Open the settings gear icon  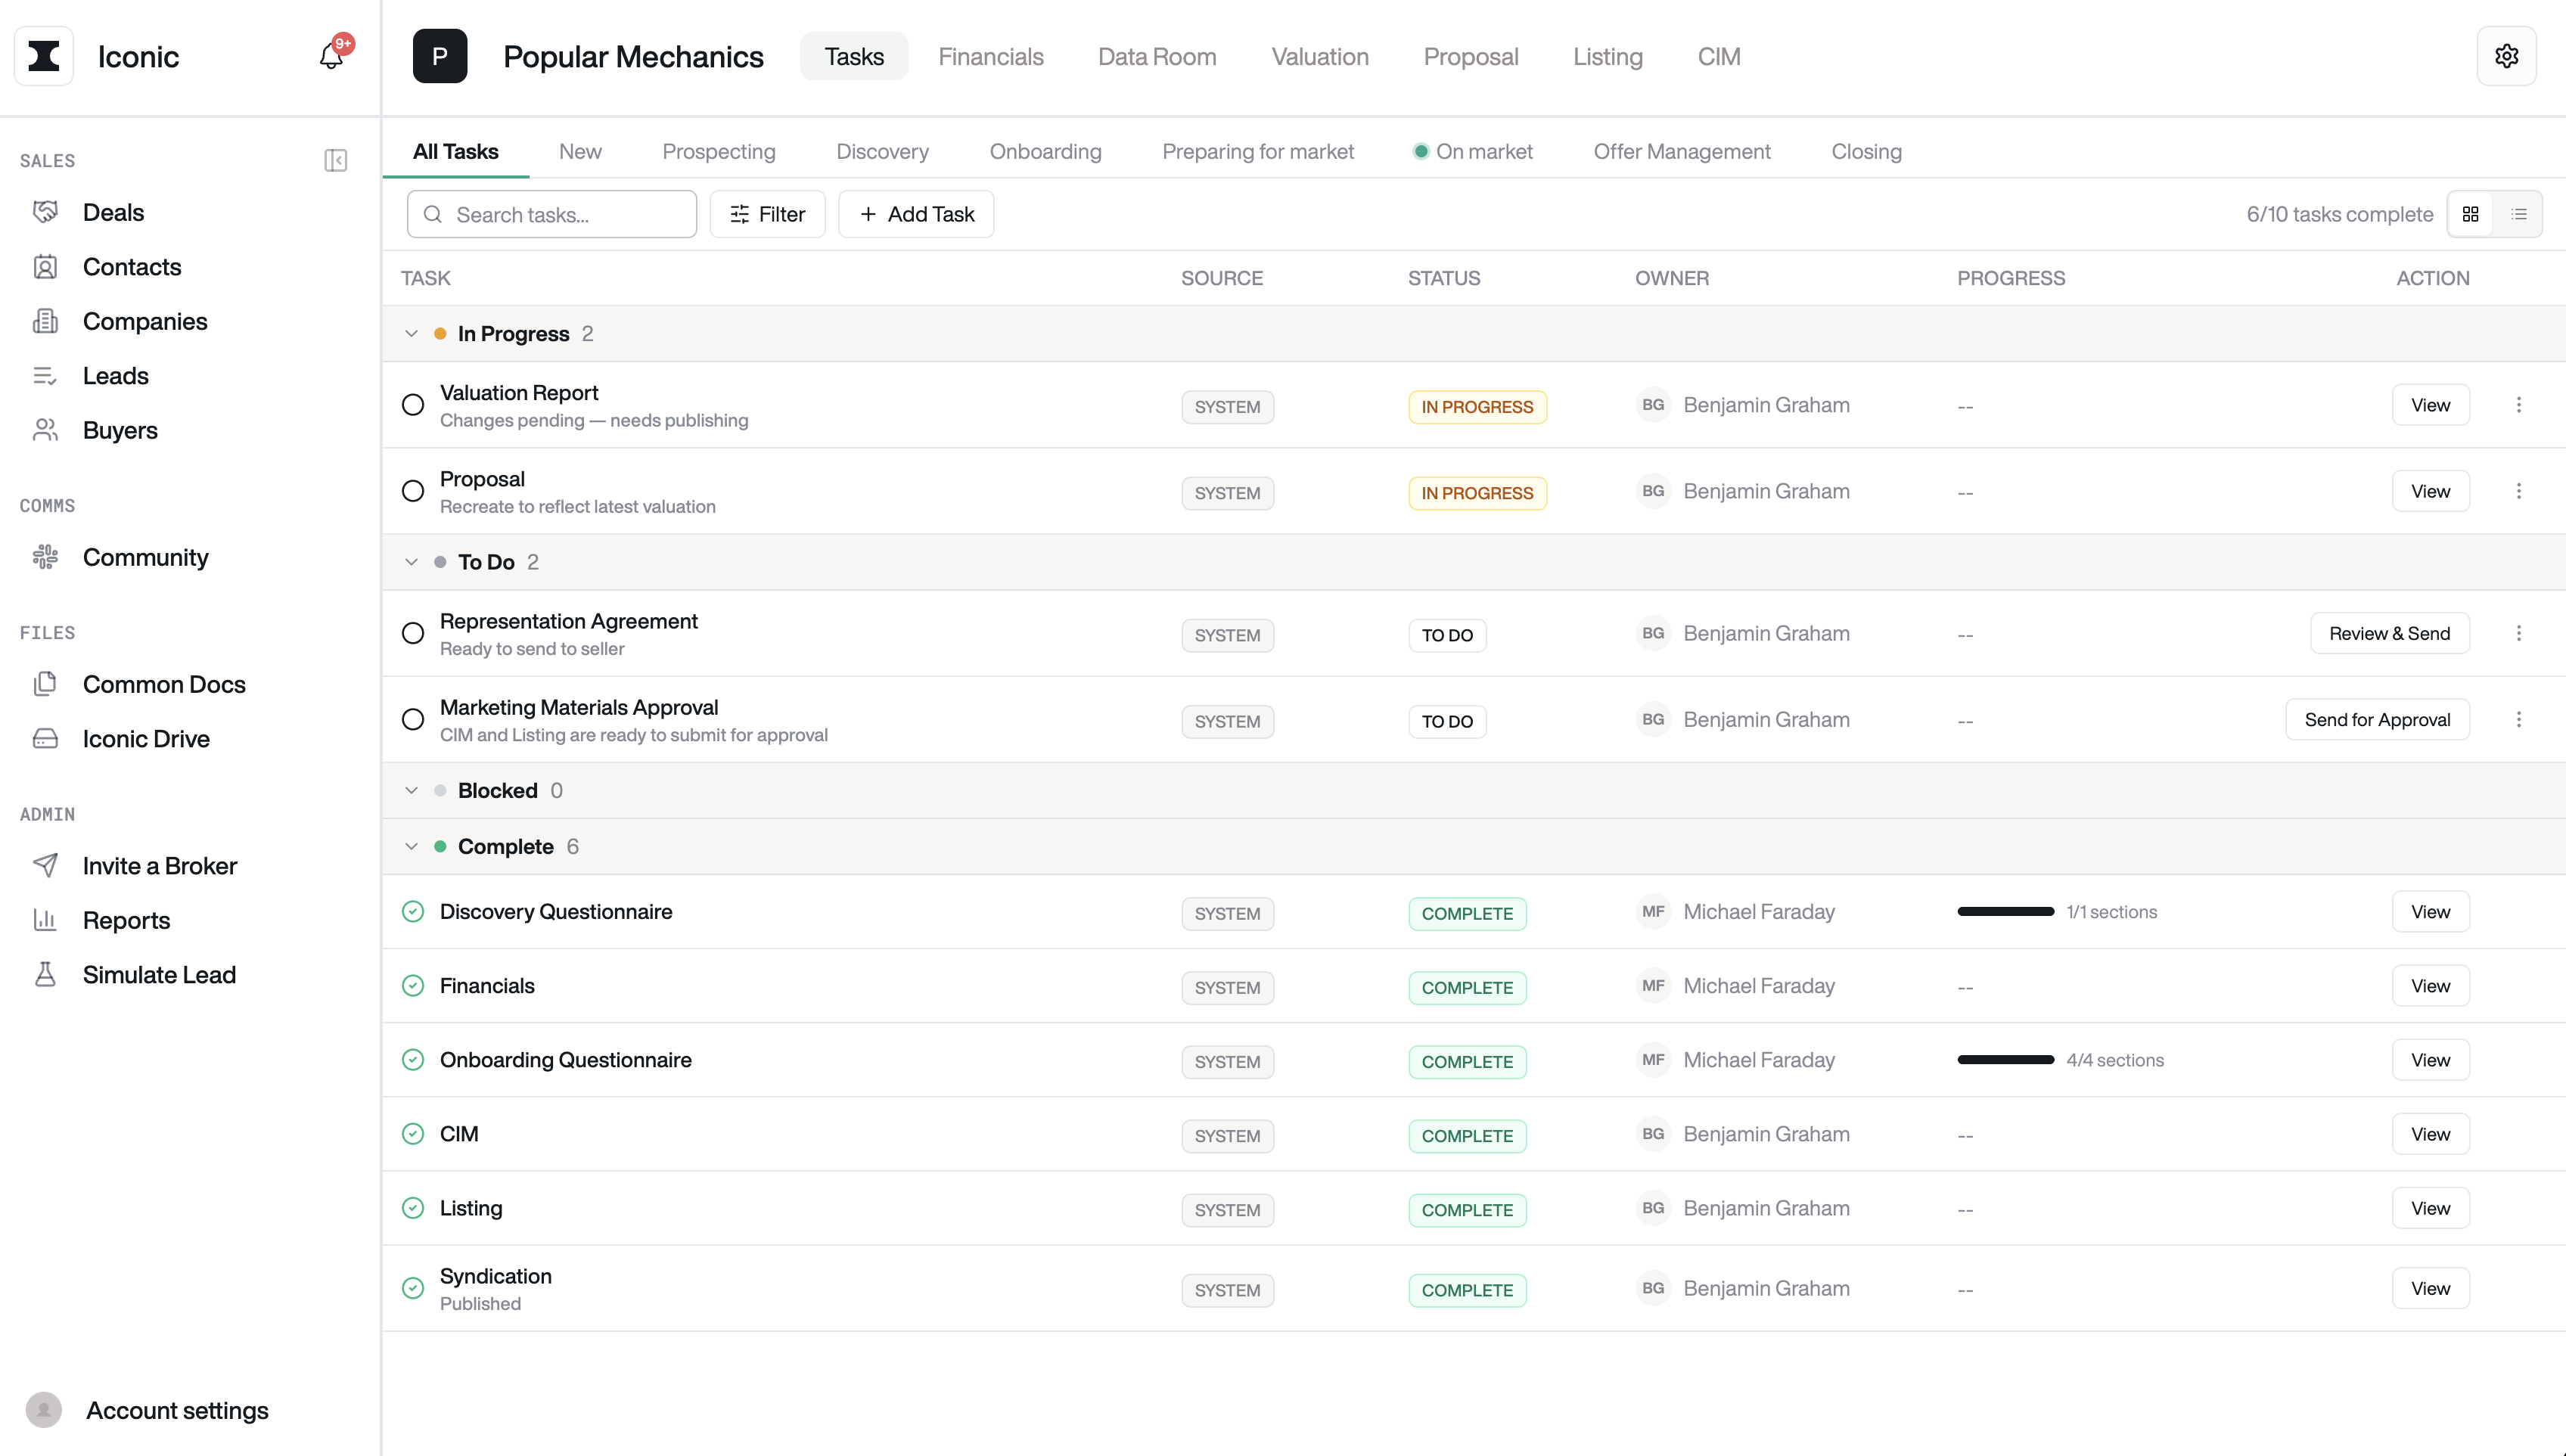coord(2506,56)
